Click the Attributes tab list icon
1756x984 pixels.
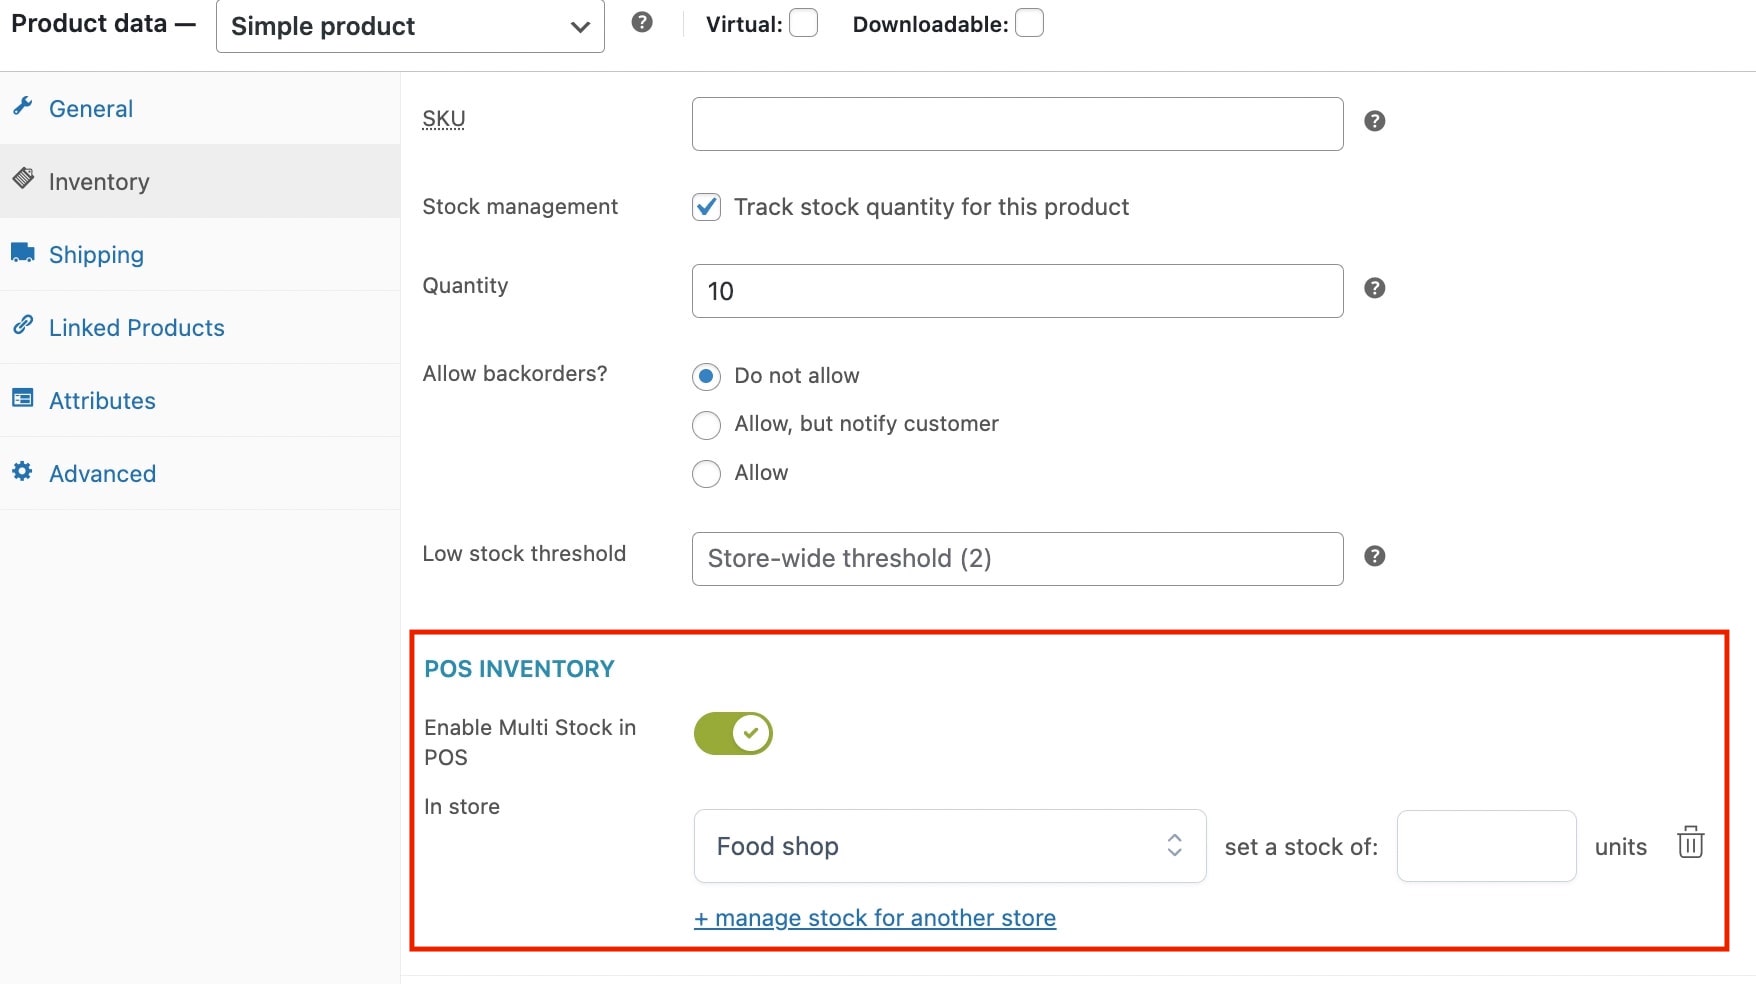(x=22, y=398)
